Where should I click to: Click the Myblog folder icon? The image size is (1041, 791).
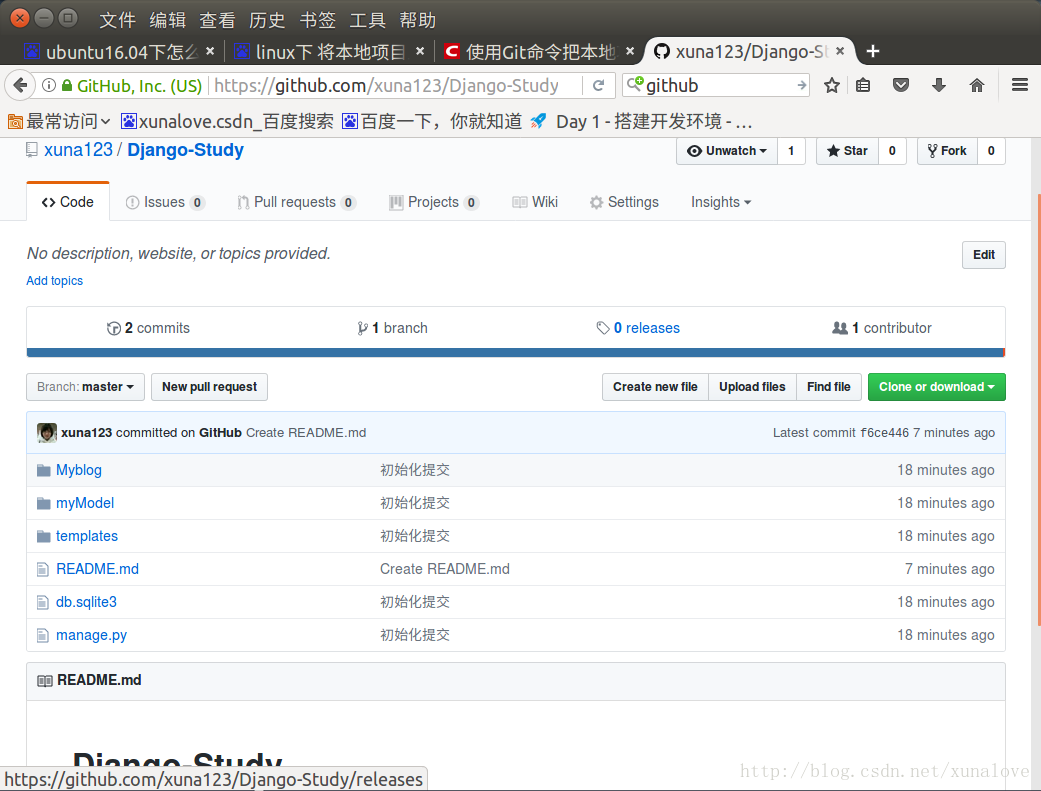(x=44, y=470)
